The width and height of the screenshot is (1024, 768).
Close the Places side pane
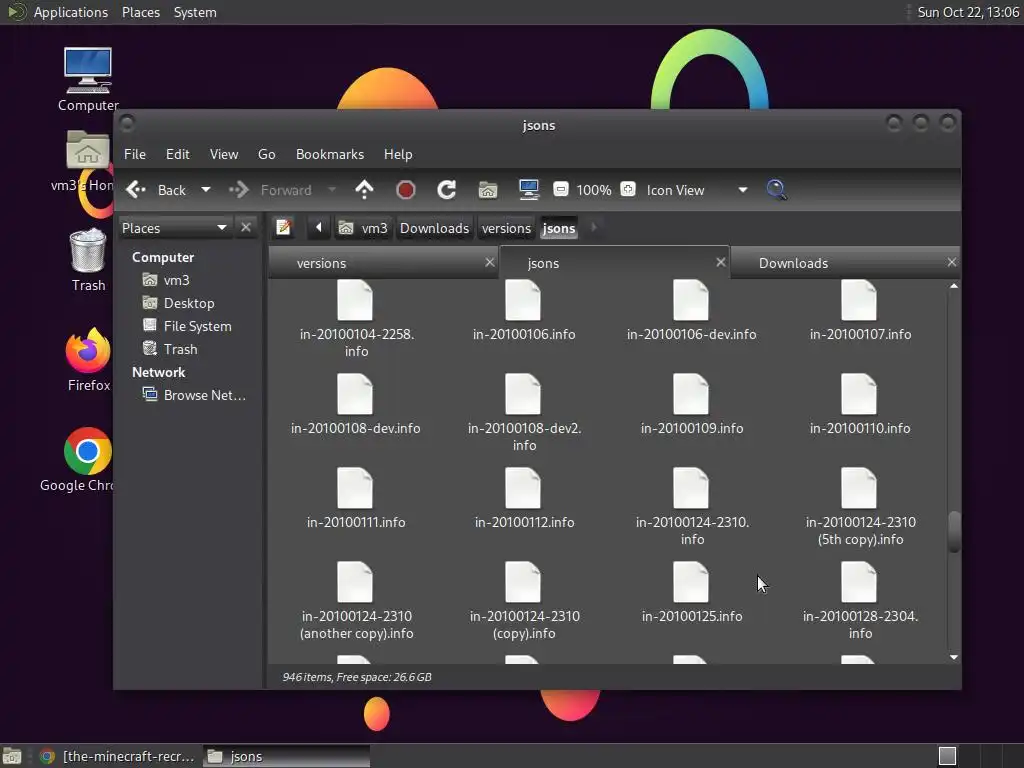click(x=246, y=227)
